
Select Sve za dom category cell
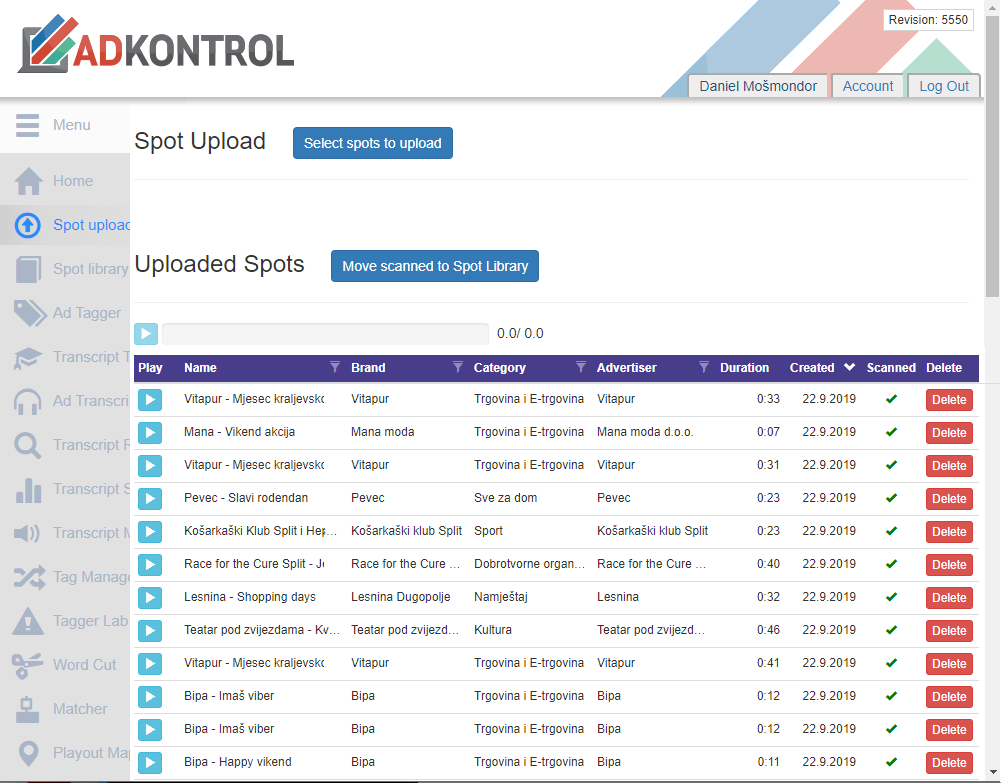click(505, 498)
